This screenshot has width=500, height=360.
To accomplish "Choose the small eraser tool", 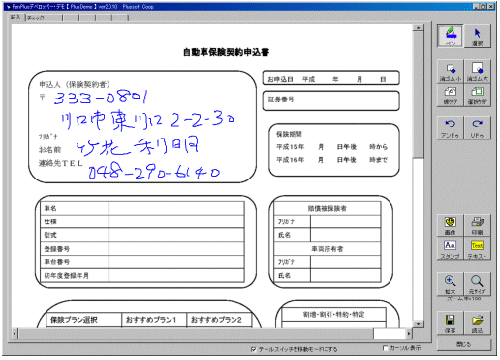I will (450, 72).
